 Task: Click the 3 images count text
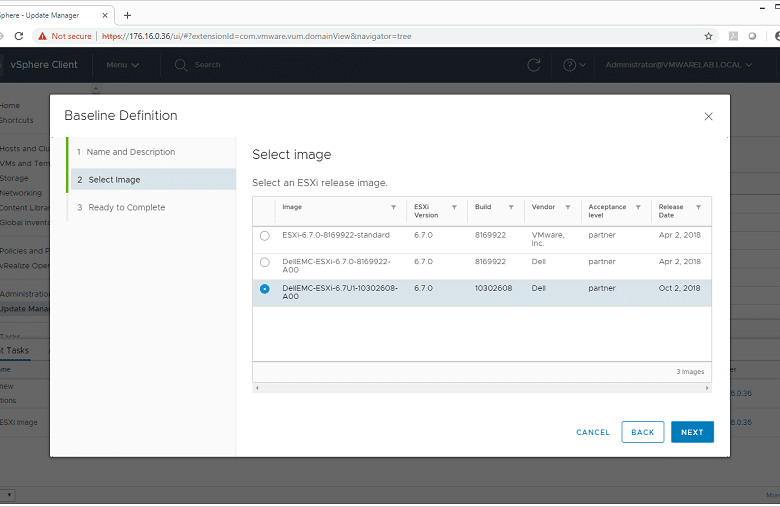(x=690, y=372)
